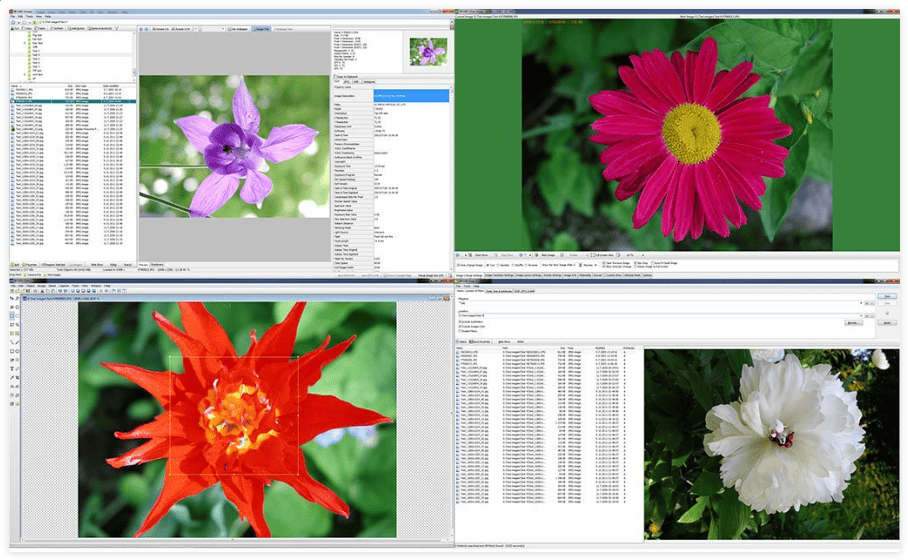
Task: Open the file name dropdown in the Search window
Action: tap(861, 303)
